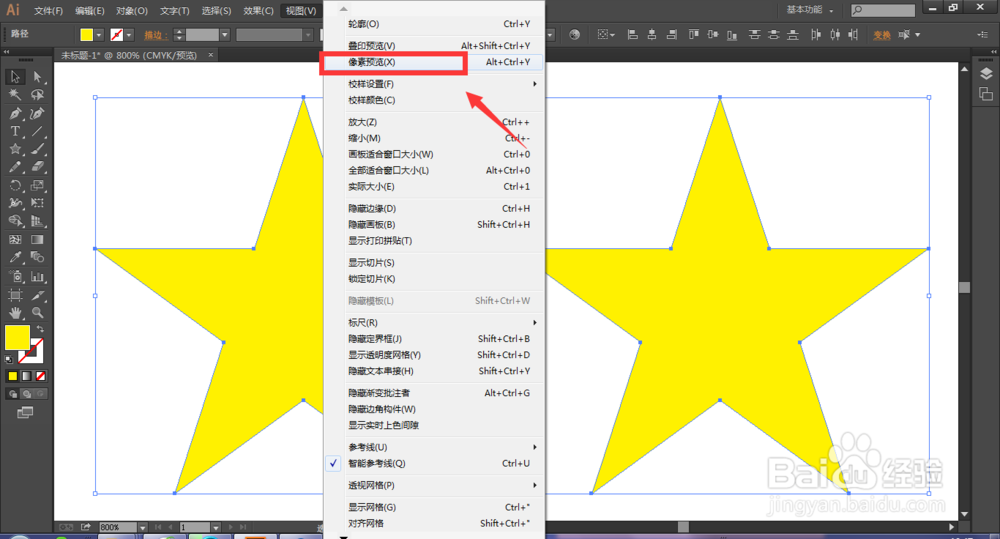1000x539 pixels.
Task: Toggle Smart Guides 智能参考线(Q) checkmark item
Action: tap(434, 464)
